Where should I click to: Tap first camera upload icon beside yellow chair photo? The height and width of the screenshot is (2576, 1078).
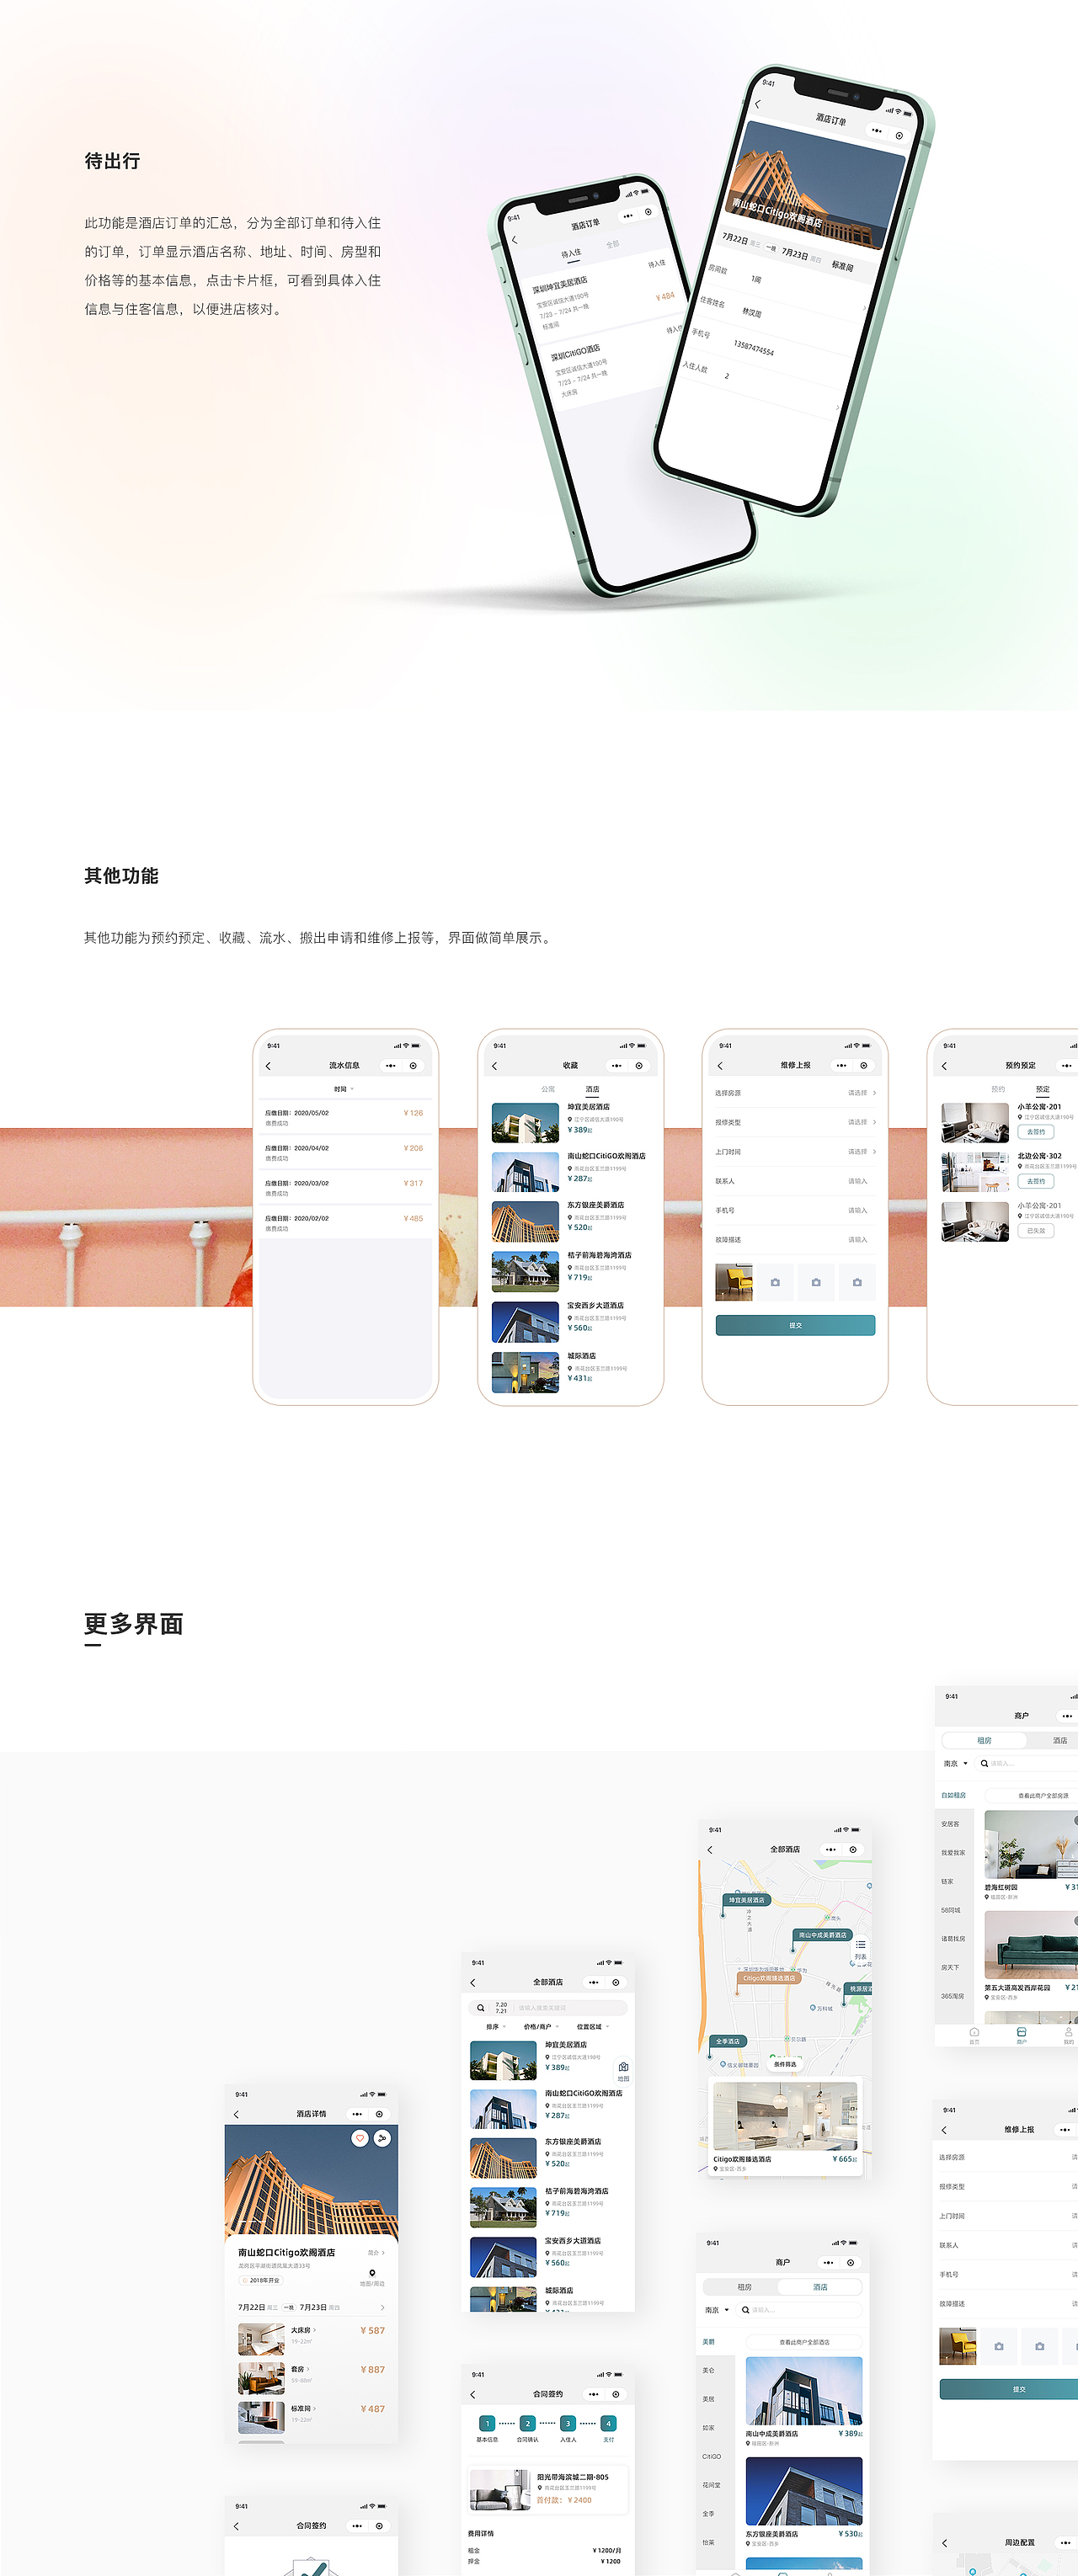[775, 1282]
